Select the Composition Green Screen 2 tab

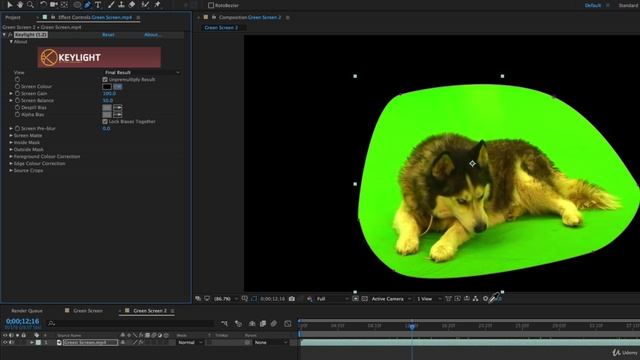(x=250, y=18)
